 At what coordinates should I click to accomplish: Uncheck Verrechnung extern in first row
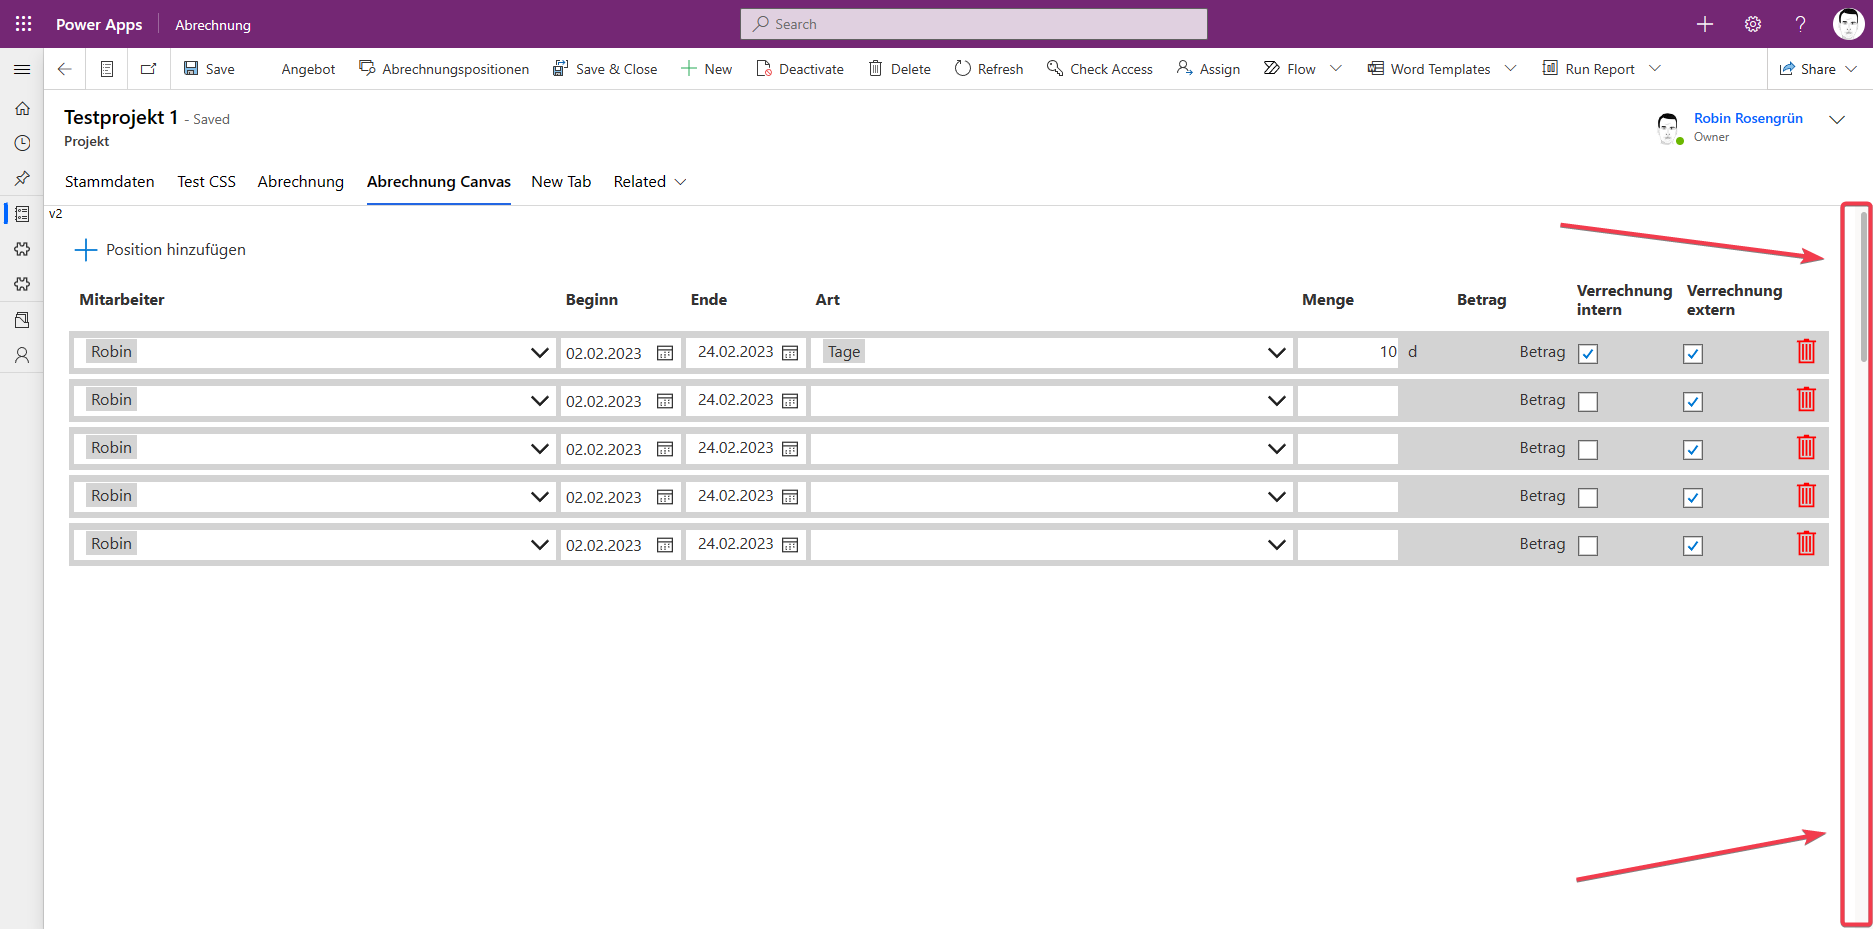(1693, 354)
